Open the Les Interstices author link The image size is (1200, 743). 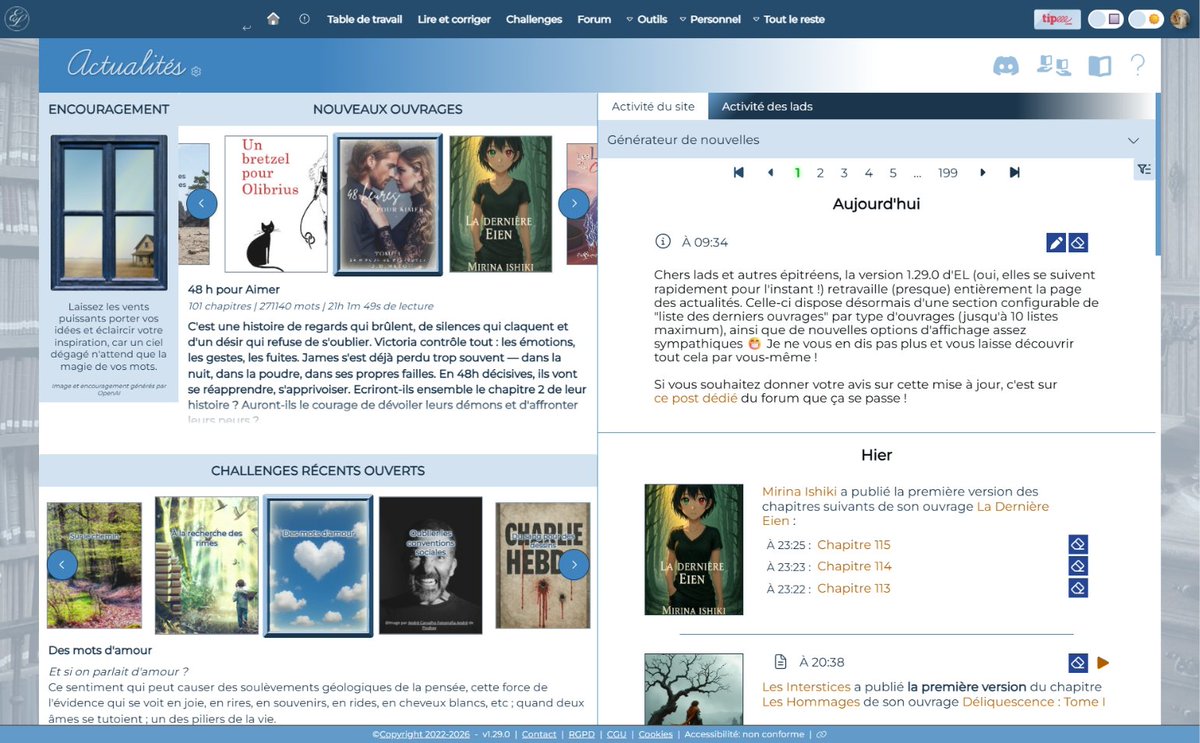[x=806, y=687]
